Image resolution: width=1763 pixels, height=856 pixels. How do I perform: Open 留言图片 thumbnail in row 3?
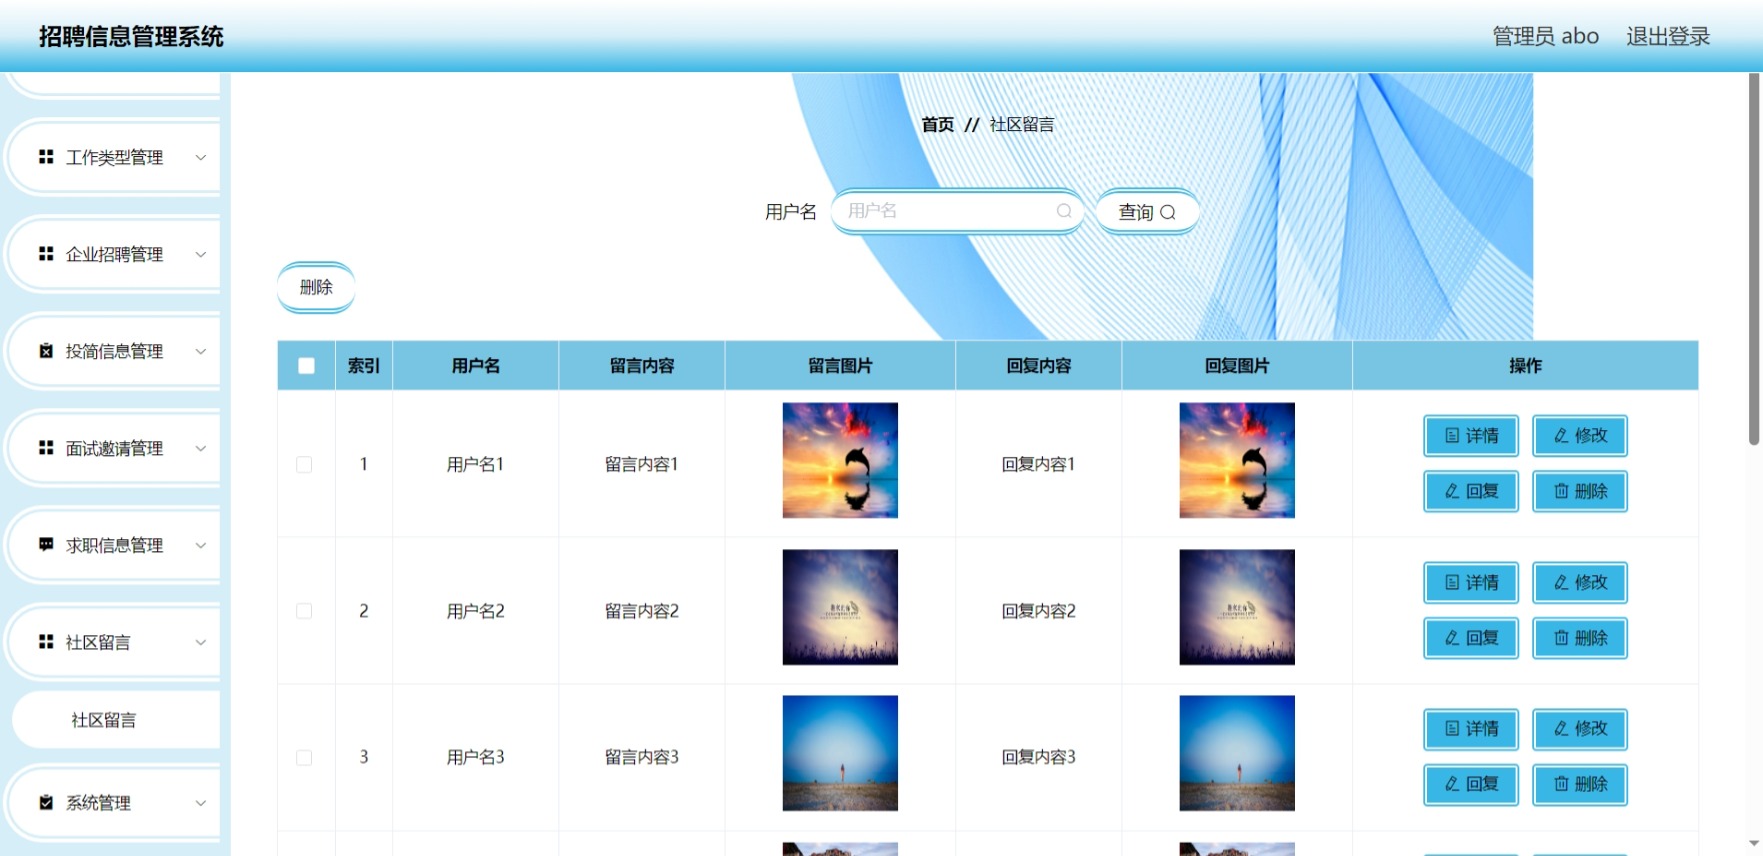[840, 753]
